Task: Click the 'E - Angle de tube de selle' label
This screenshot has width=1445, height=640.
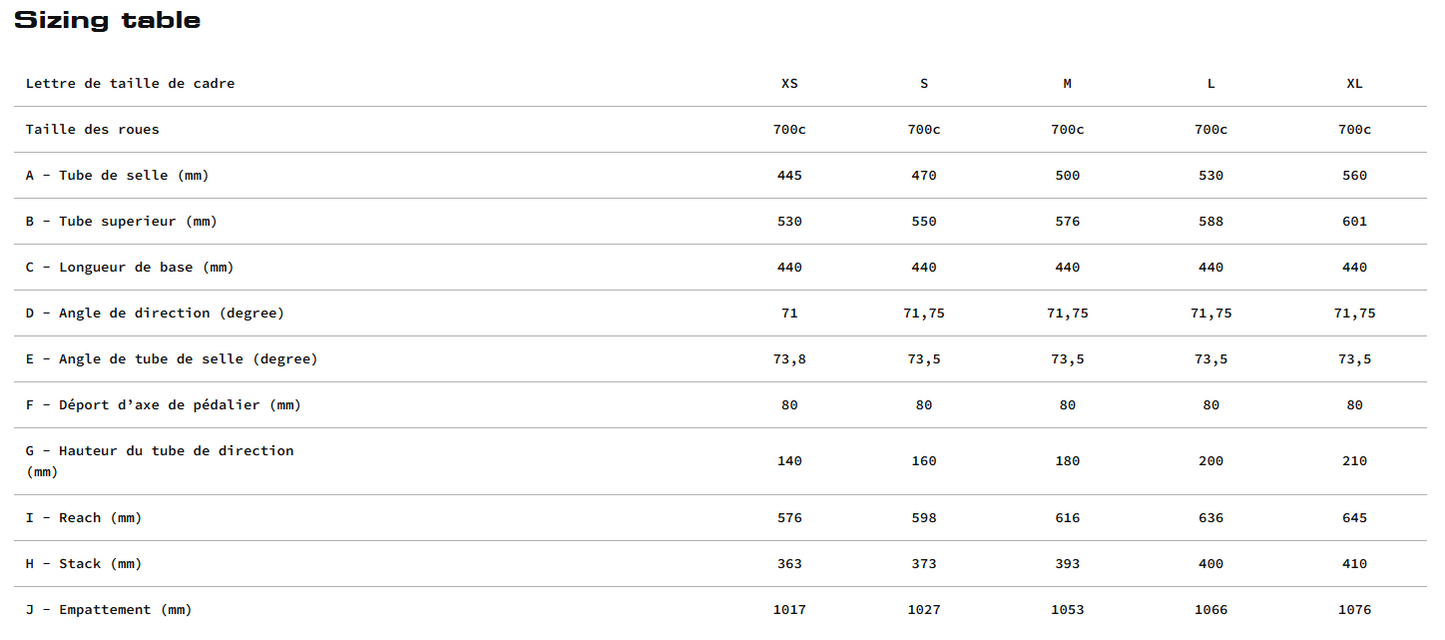Action: (171, 360)
